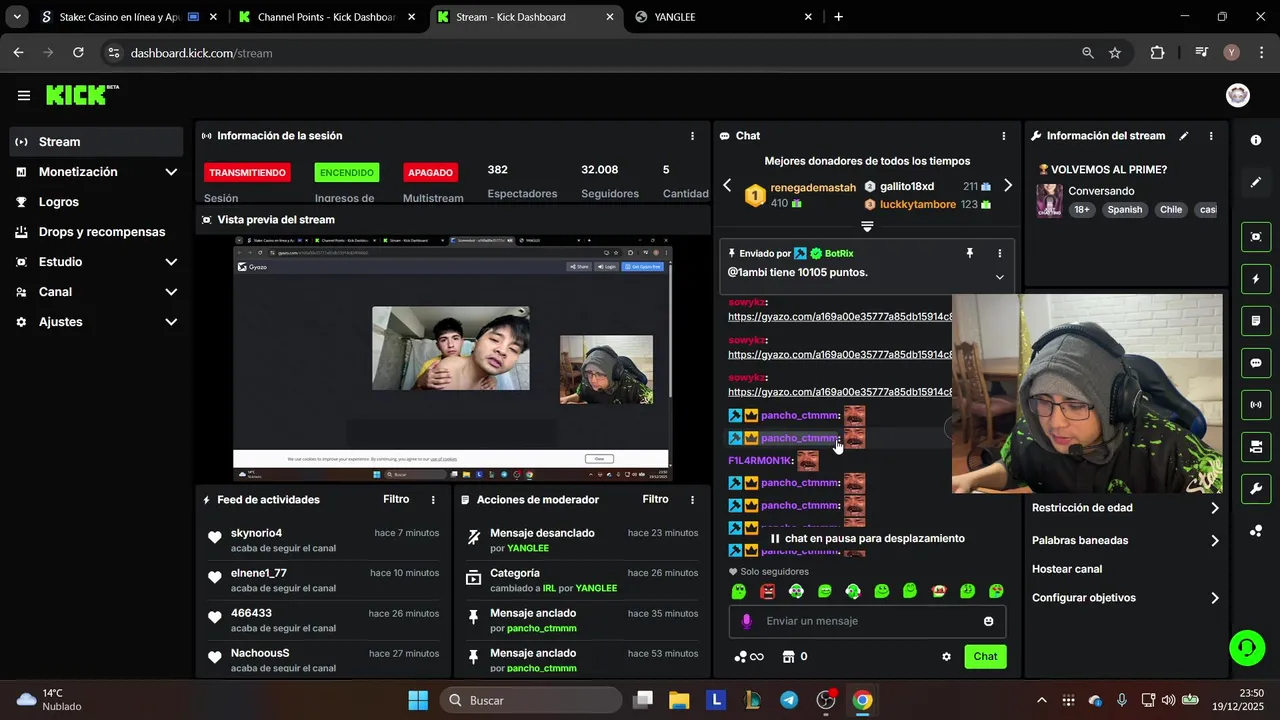Screen dimensions: 1280x720
Task: Click the first sowykz gyazo link
Action: pyautogui.click(x=840, y=317)
